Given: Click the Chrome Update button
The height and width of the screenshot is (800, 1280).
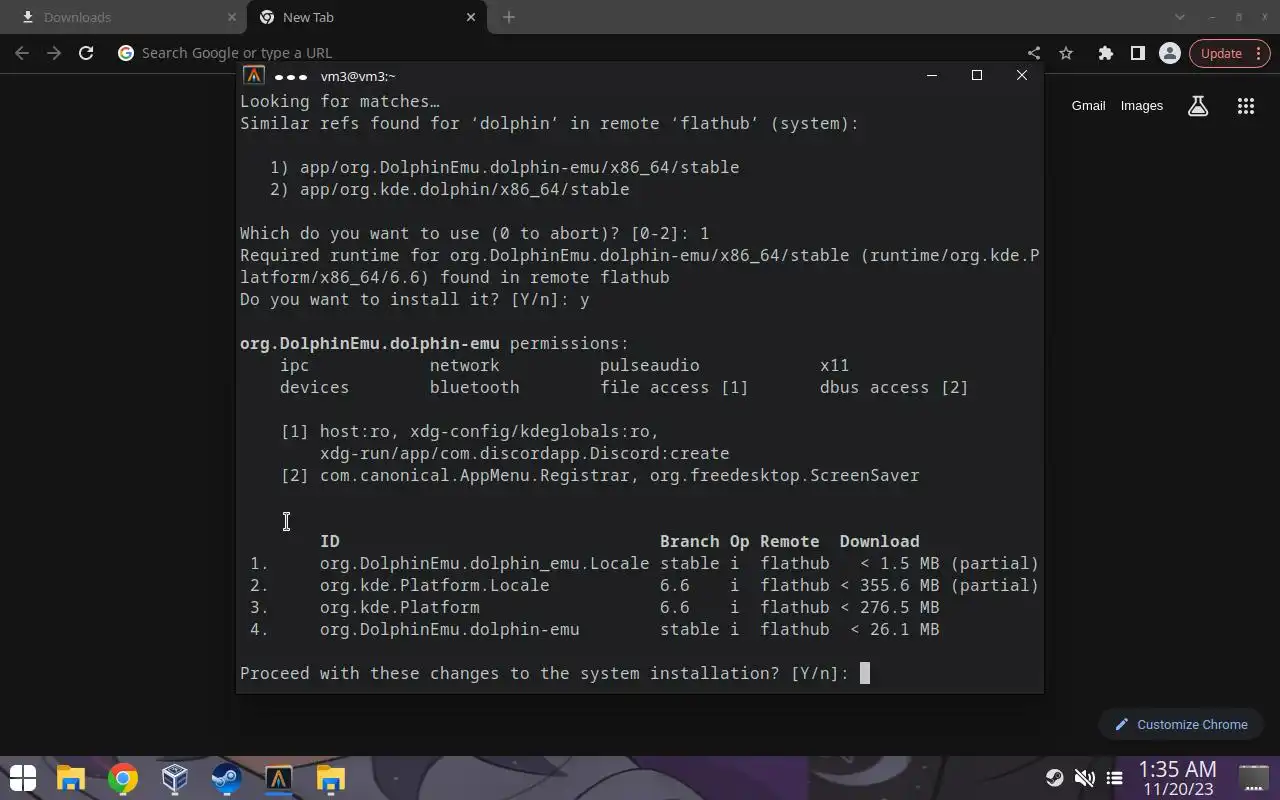Looking at the screenshot, I should click(x=1221, y=53).
